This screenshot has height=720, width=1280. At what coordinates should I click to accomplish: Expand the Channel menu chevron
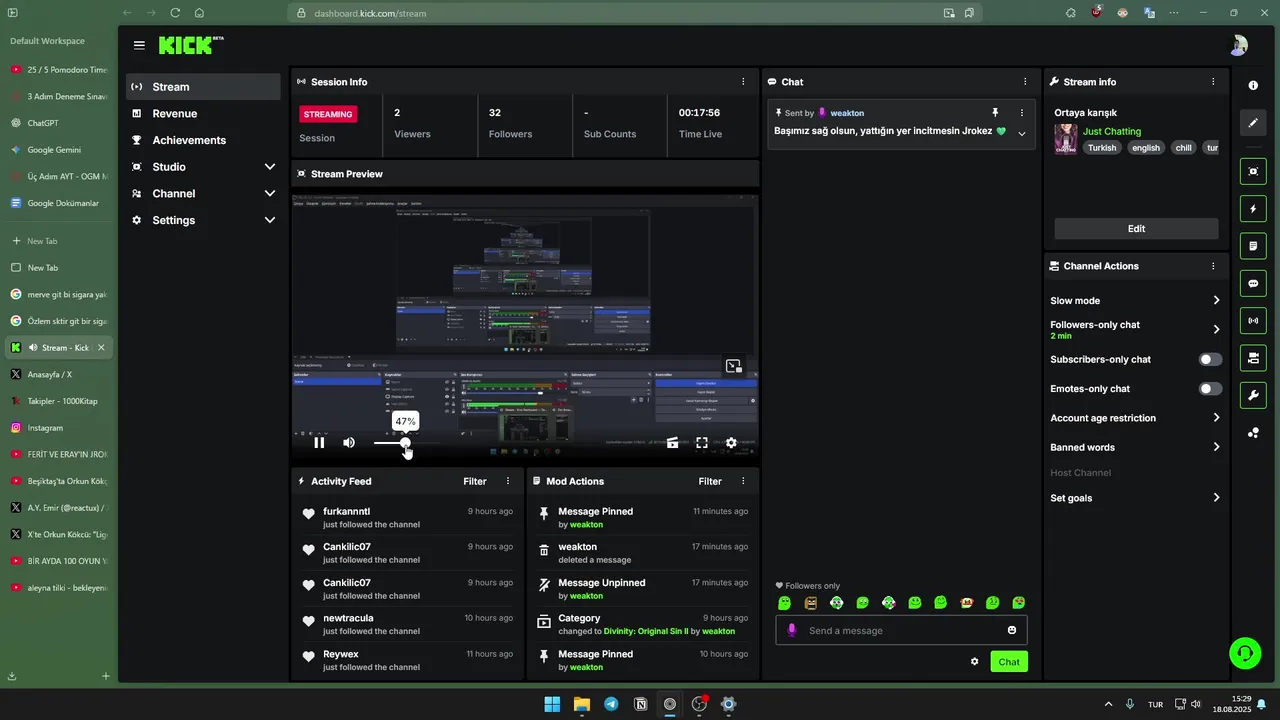pos(269,194)
